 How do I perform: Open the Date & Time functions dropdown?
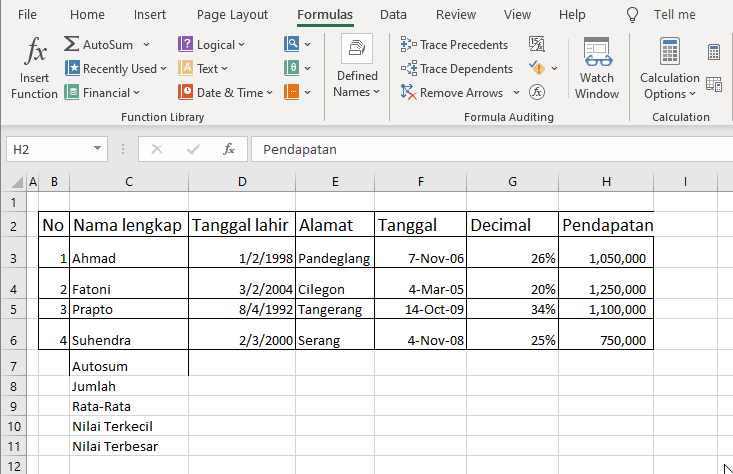[x=226, y=92]
